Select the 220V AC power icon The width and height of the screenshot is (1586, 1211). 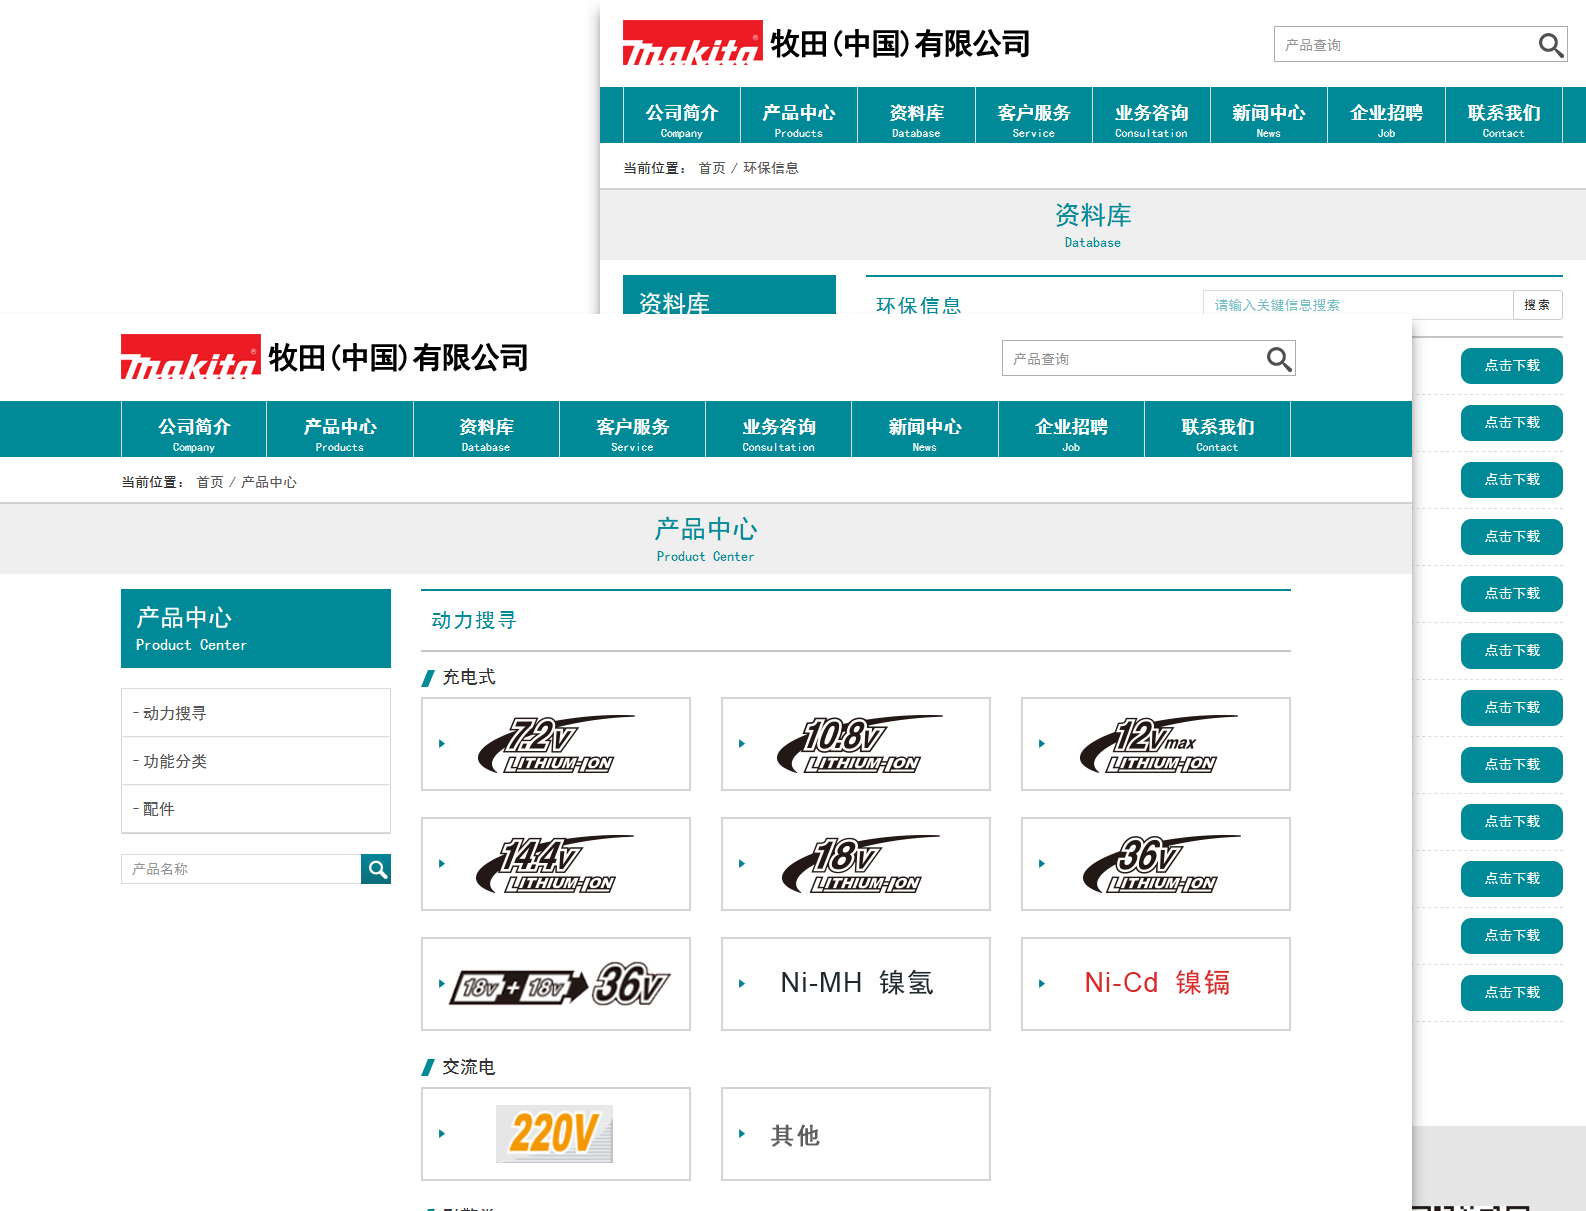pyautogui.click(x=554, y=1134)
